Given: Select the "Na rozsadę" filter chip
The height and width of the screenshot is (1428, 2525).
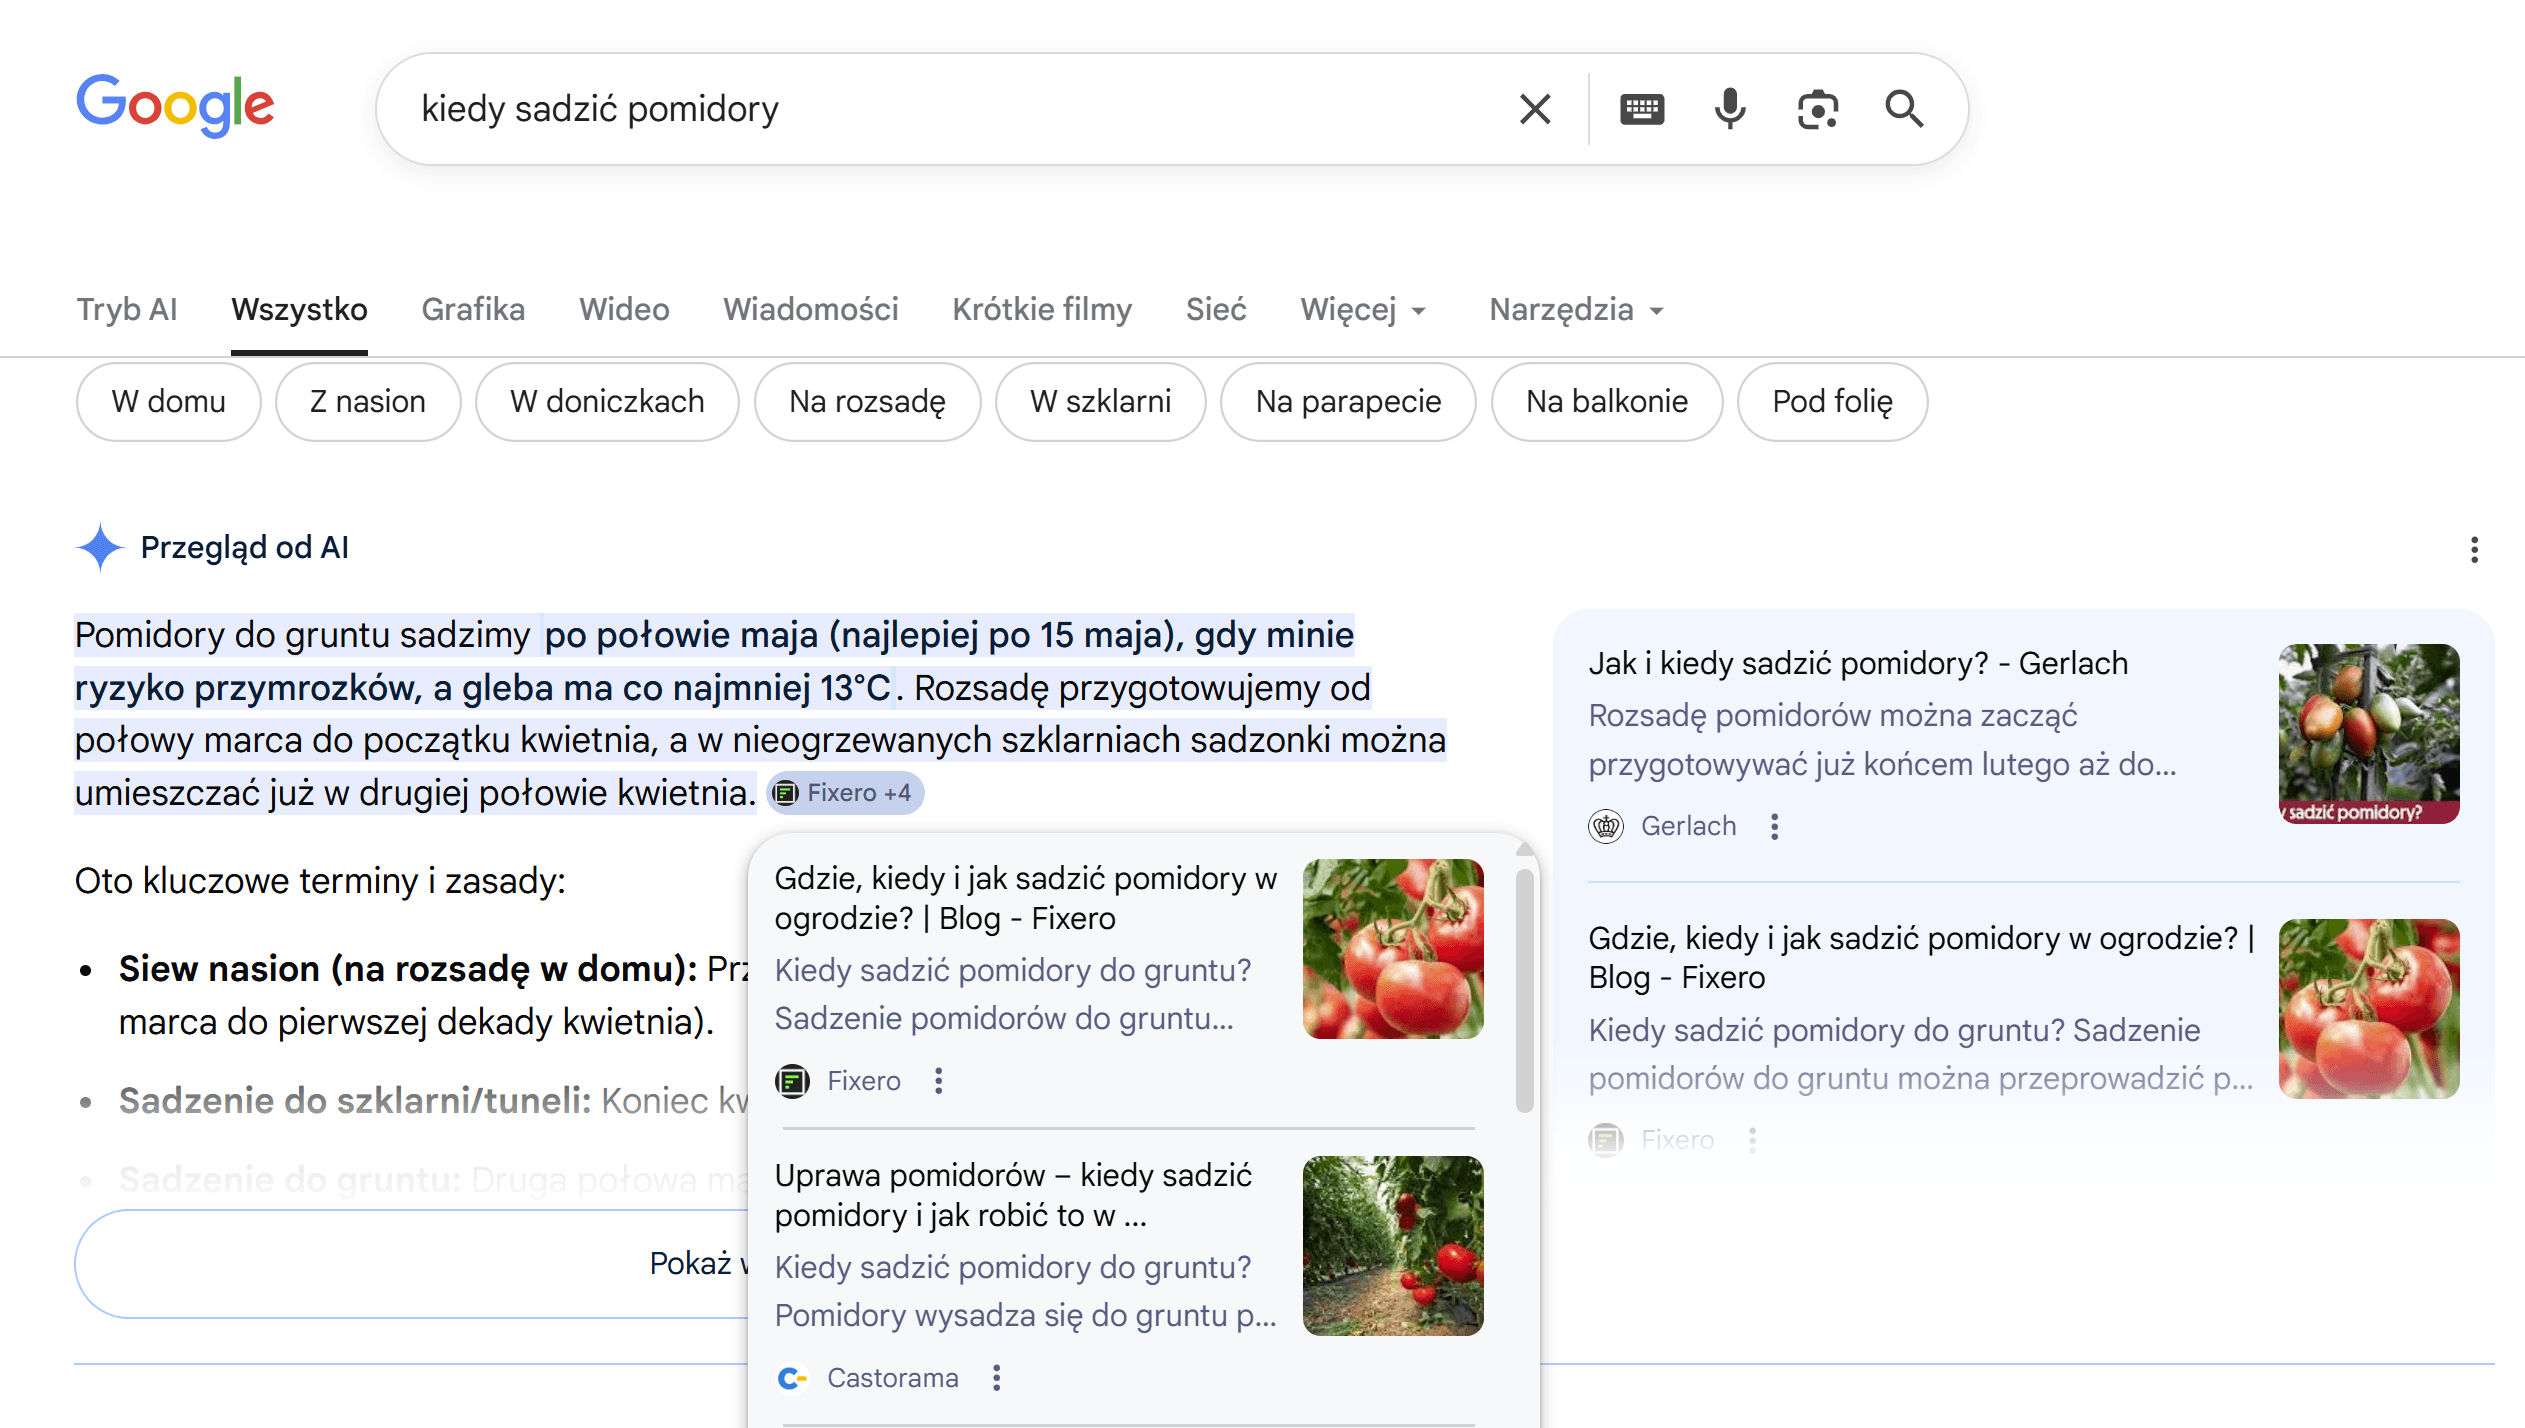Looking at the screenshot, I should pyautogui.click(x=867, y=402).
